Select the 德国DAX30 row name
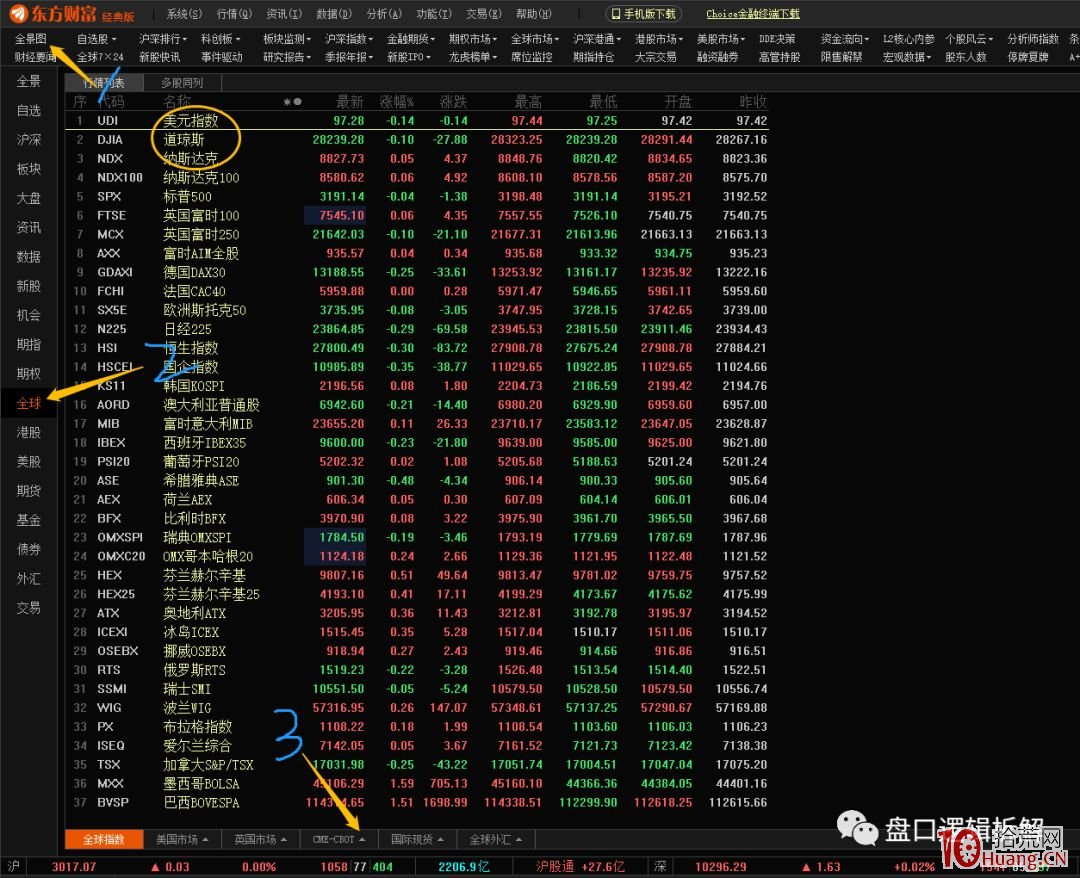1080x878 pixels. pos(194,272)
